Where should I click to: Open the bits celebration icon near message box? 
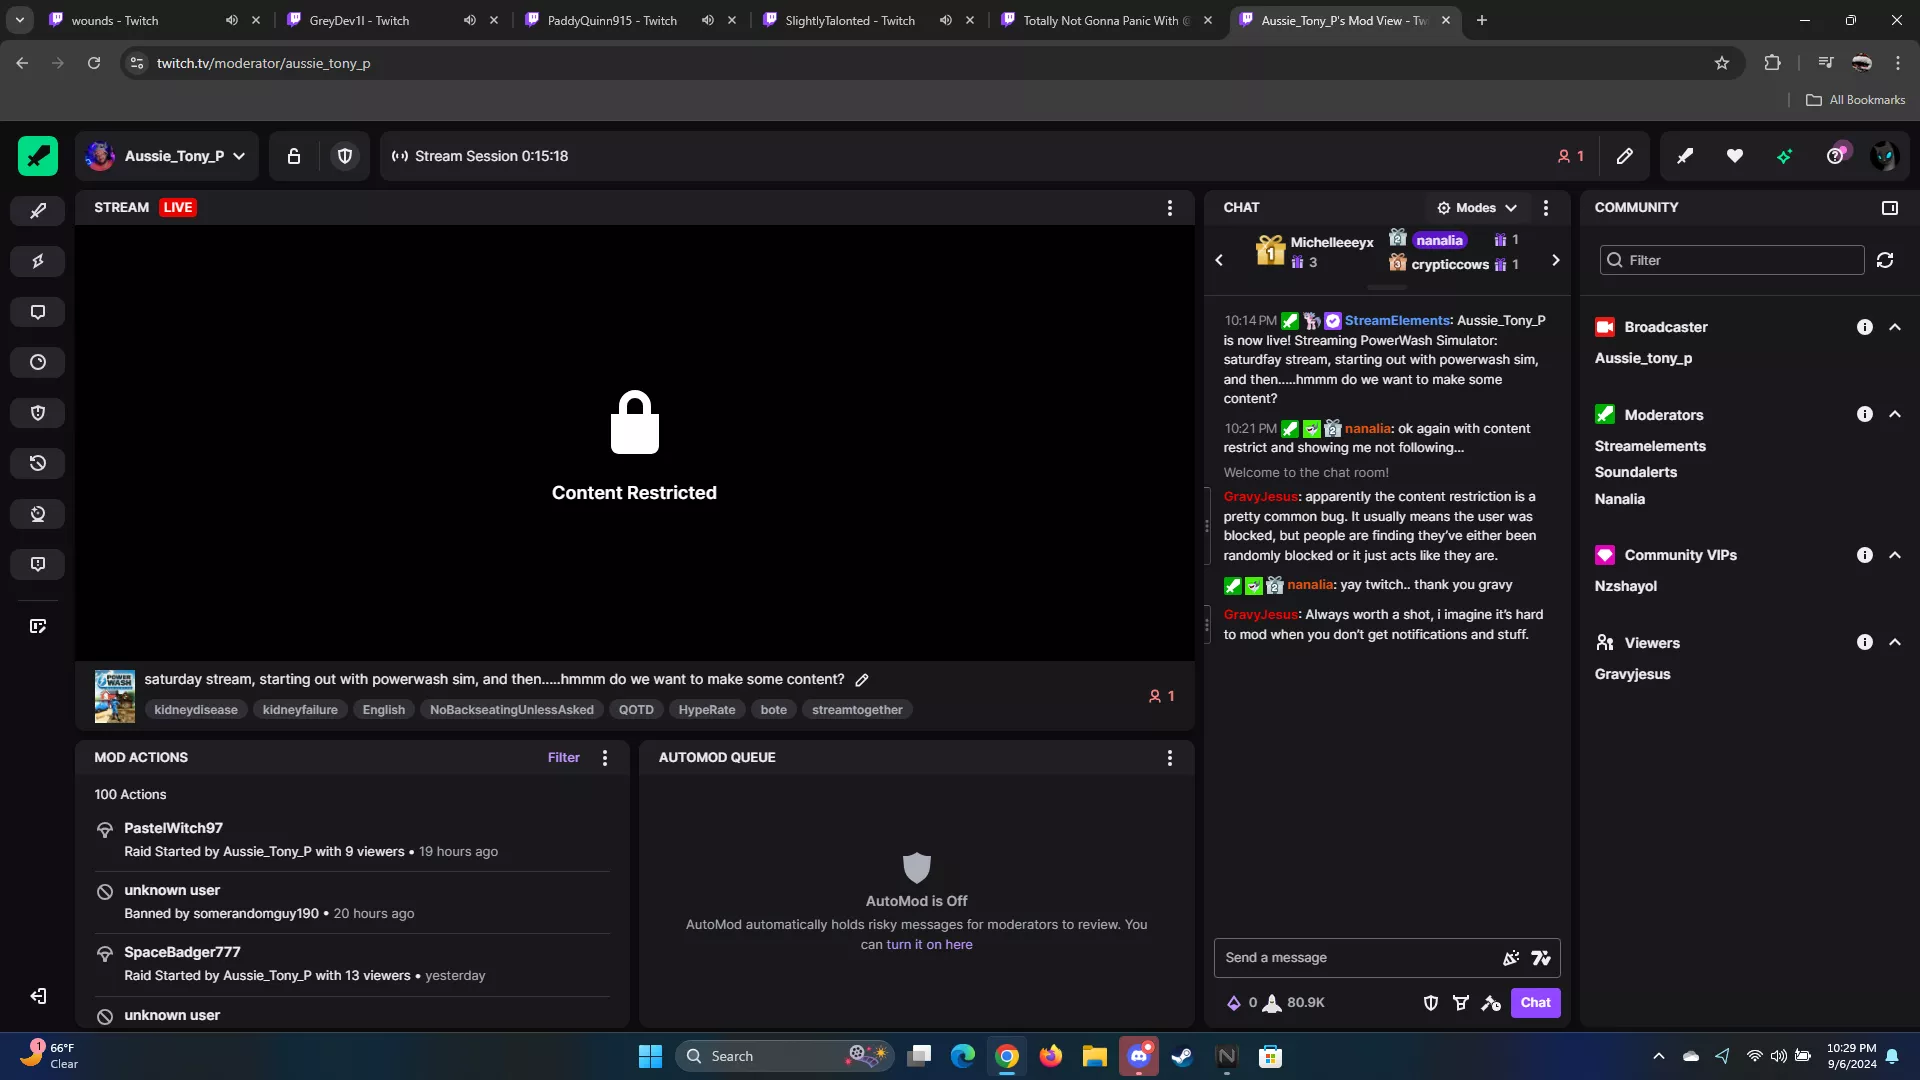pyautogui.click(x=1511, y=958)
